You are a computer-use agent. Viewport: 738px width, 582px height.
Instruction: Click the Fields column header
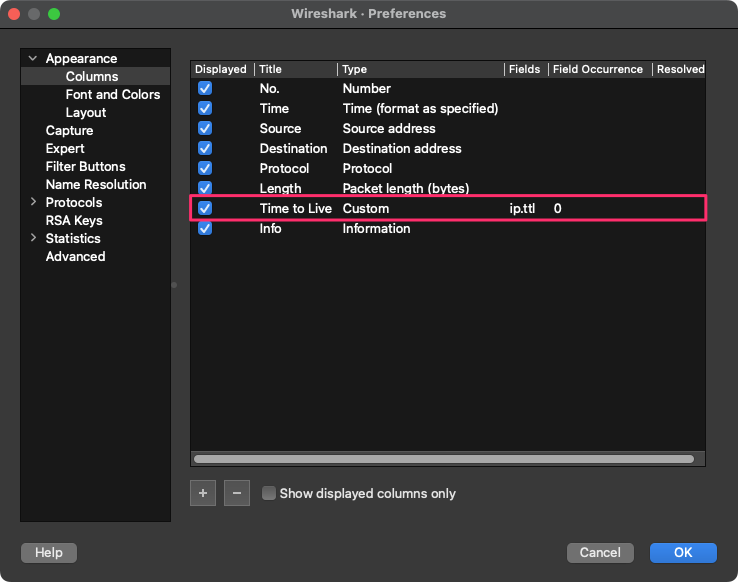pos(524,69)
